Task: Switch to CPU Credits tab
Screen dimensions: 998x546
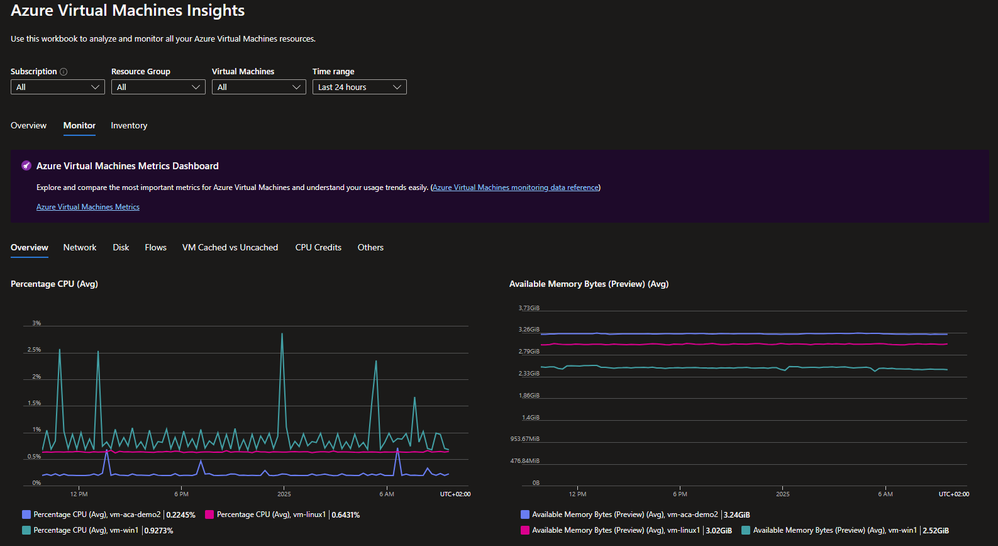Action: click(x=318, y=248)
